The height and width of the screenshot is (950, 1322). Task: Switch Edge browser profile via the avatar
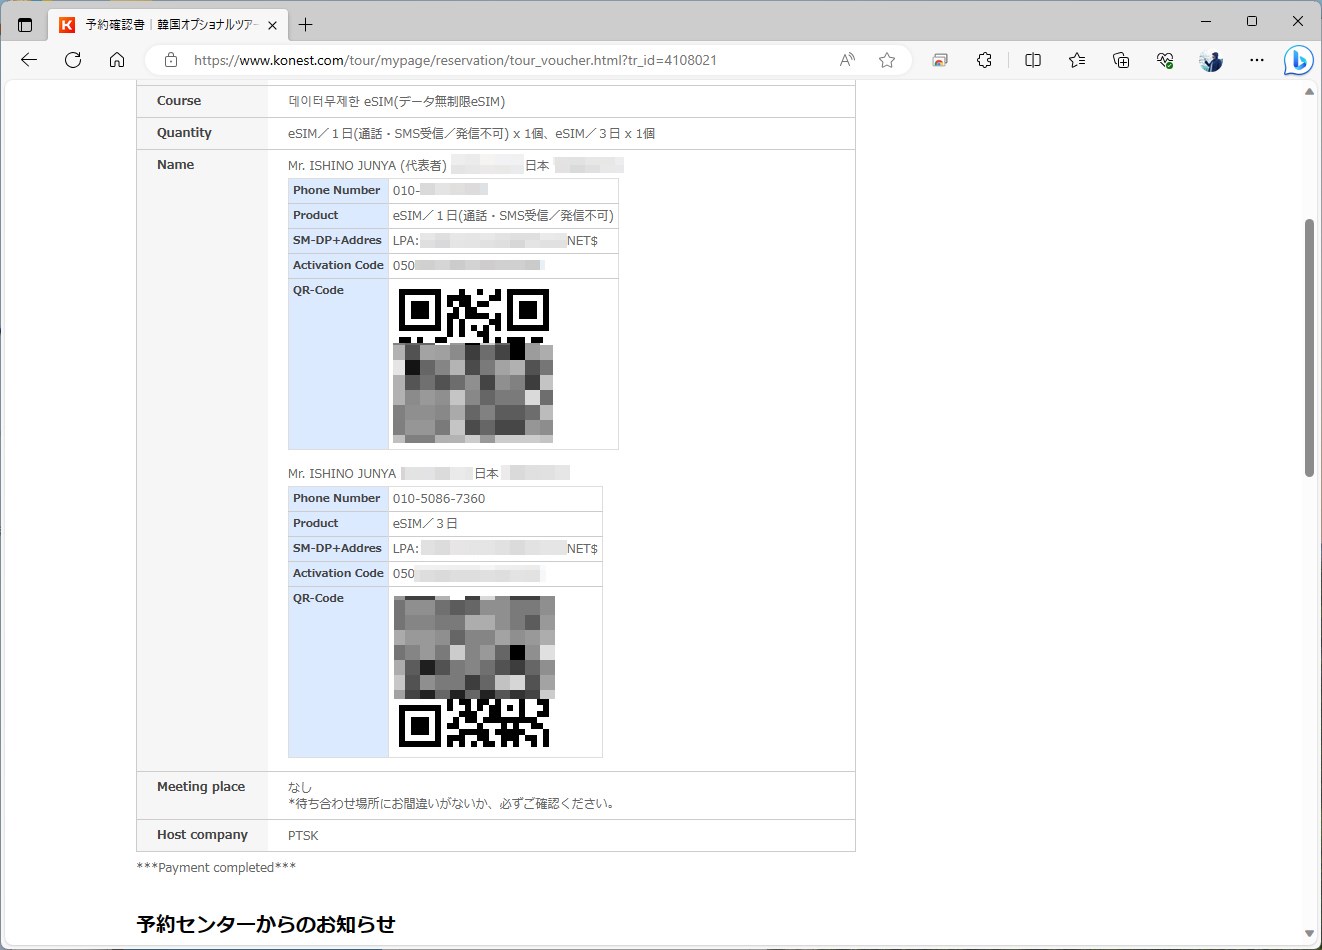click(x=1210, y=60)
